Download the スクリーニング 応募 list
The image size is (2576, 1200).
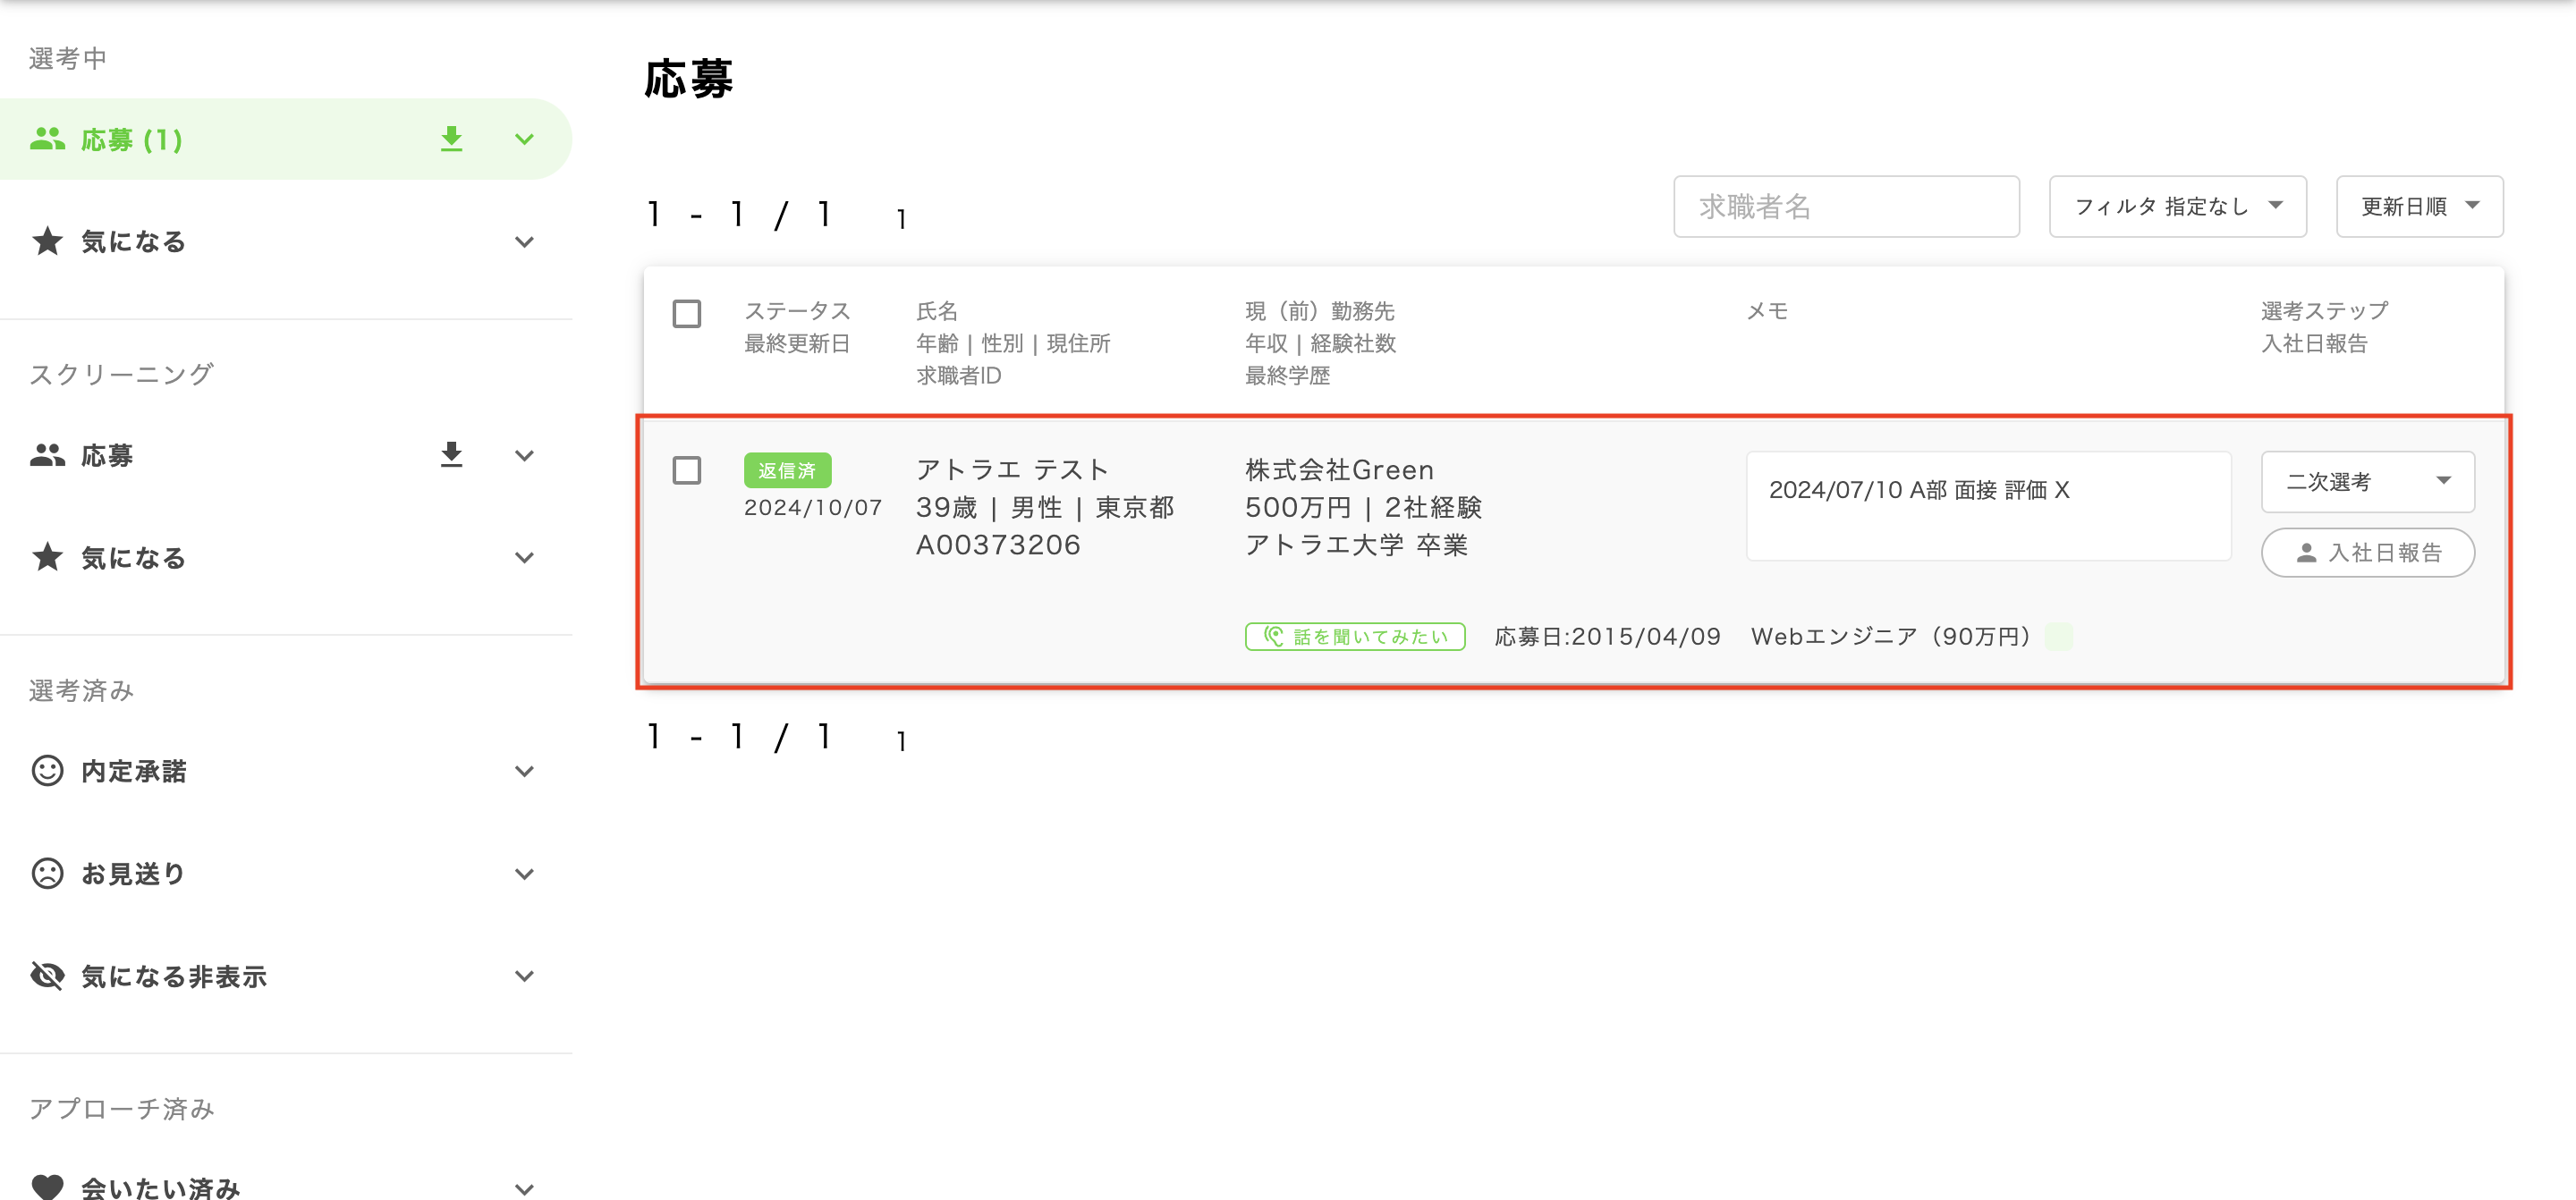[x=452, y=455]
